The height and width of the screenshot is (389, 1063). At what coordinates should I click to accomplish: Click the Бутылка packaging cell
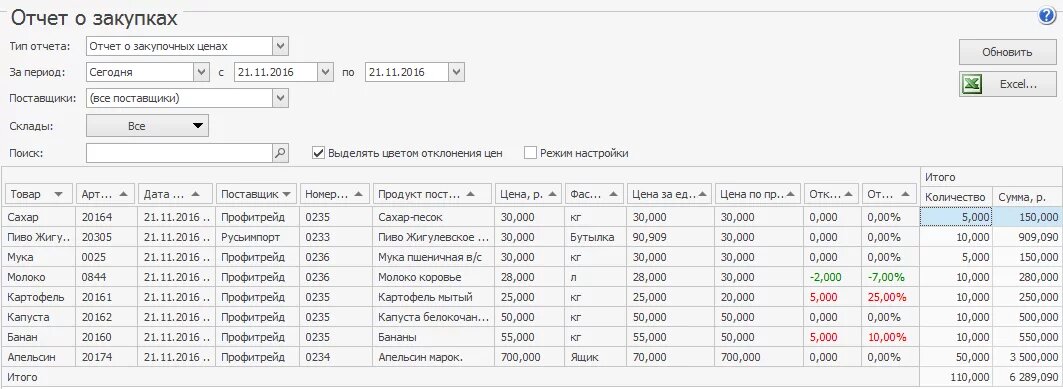click(x=594, y=238)
